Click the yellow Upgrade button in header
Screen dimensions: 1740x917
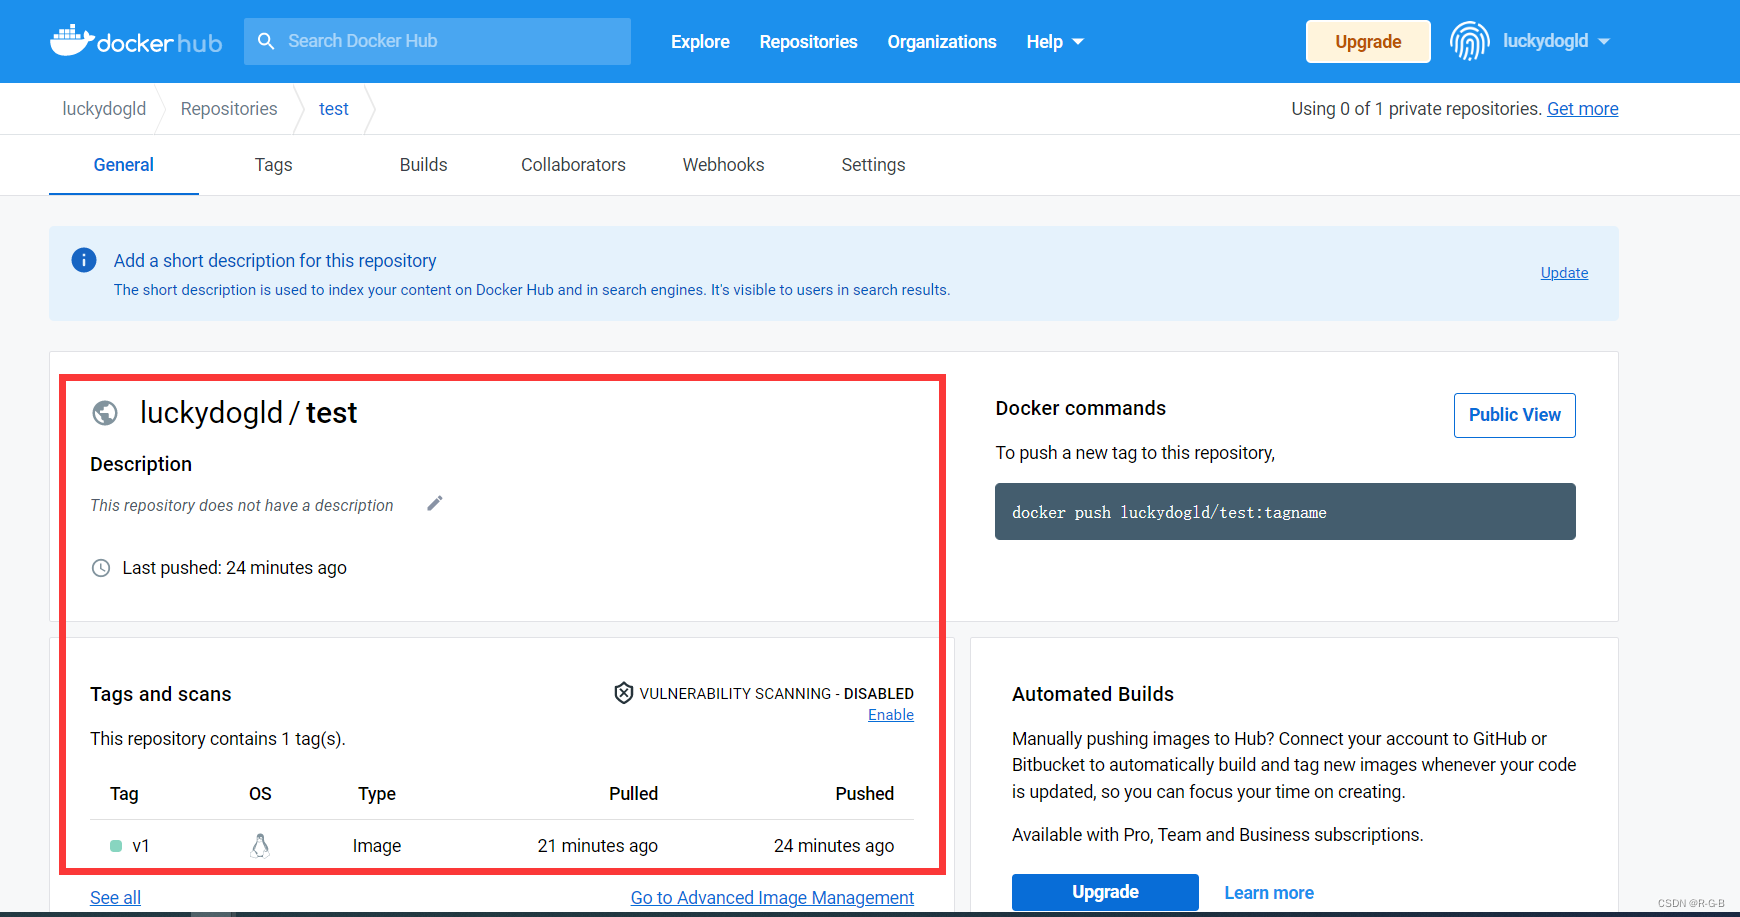(1368, 42)
